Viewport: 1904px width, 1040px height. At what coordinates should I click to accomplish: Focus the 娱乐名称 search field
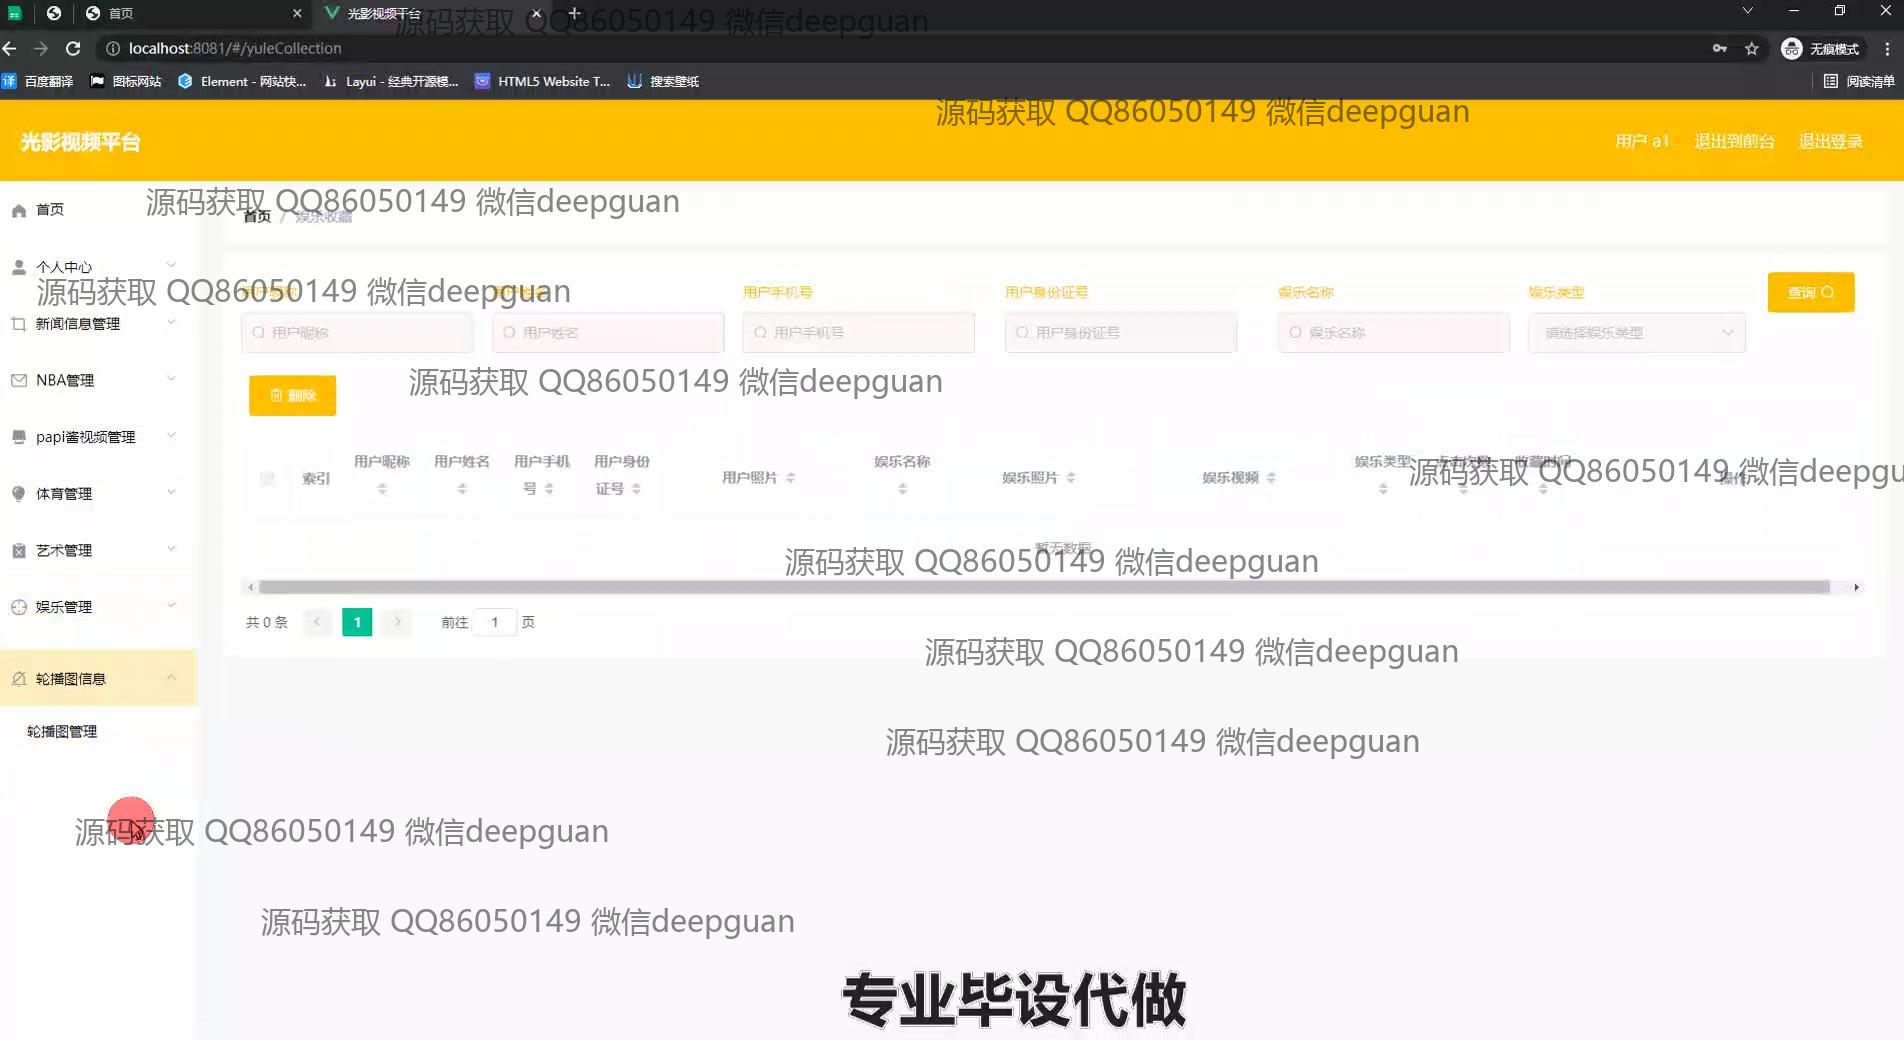[x=1394, y=333]
